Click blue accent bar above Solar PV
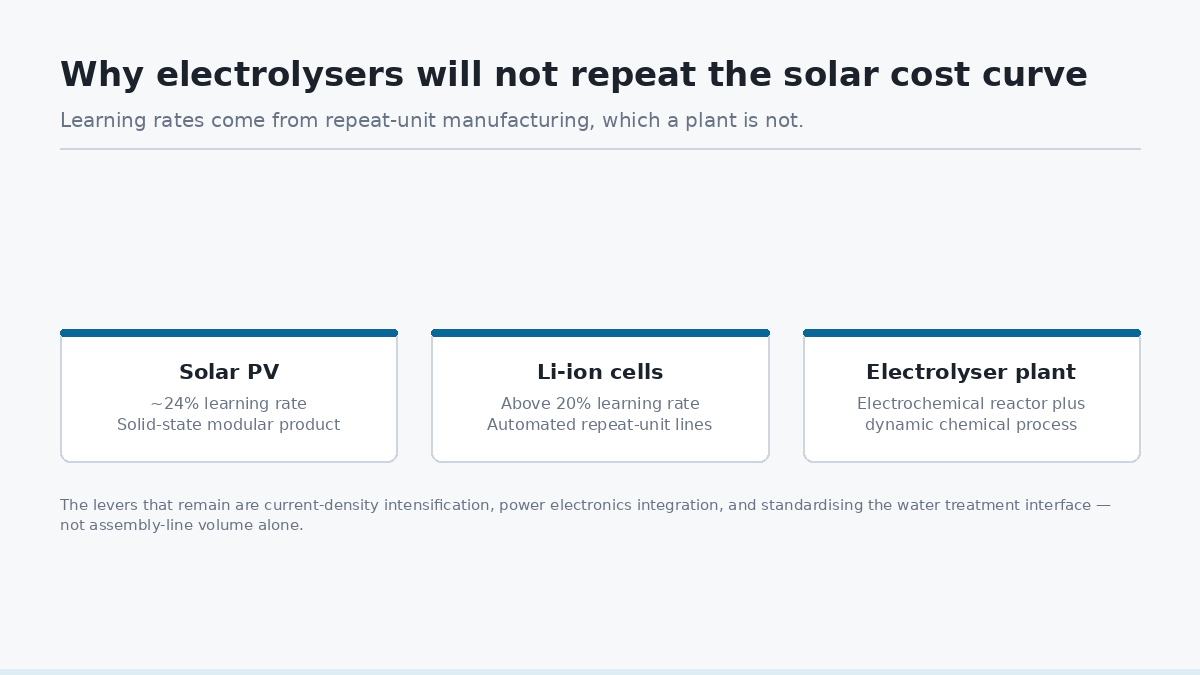 229,333
